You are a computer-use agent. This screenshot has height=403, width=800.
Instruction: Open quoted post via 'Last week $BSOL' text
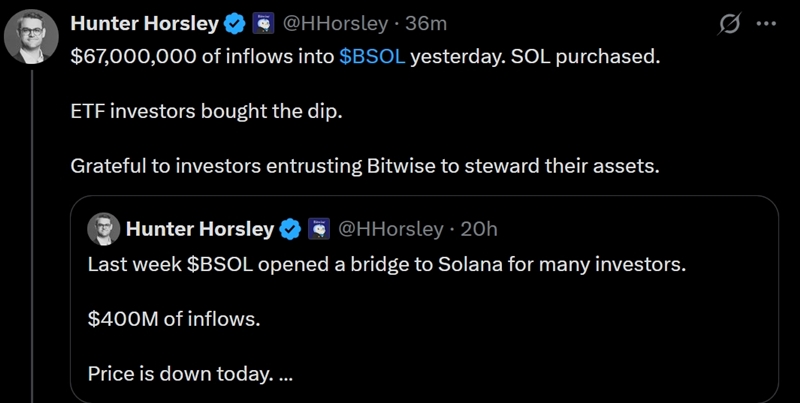point(385,266)
